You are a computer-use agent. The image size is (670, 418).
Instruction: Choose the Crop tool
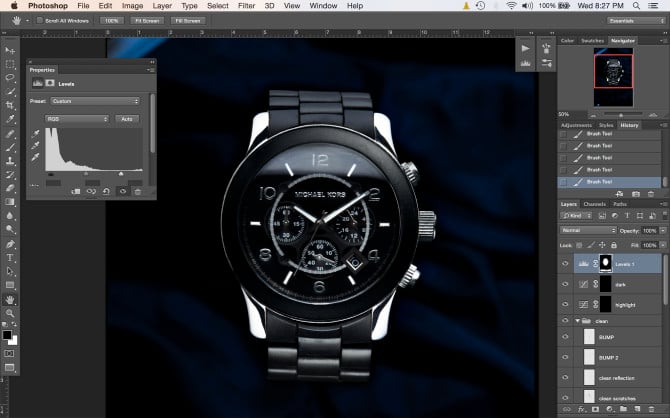click(x=10, y=105)
